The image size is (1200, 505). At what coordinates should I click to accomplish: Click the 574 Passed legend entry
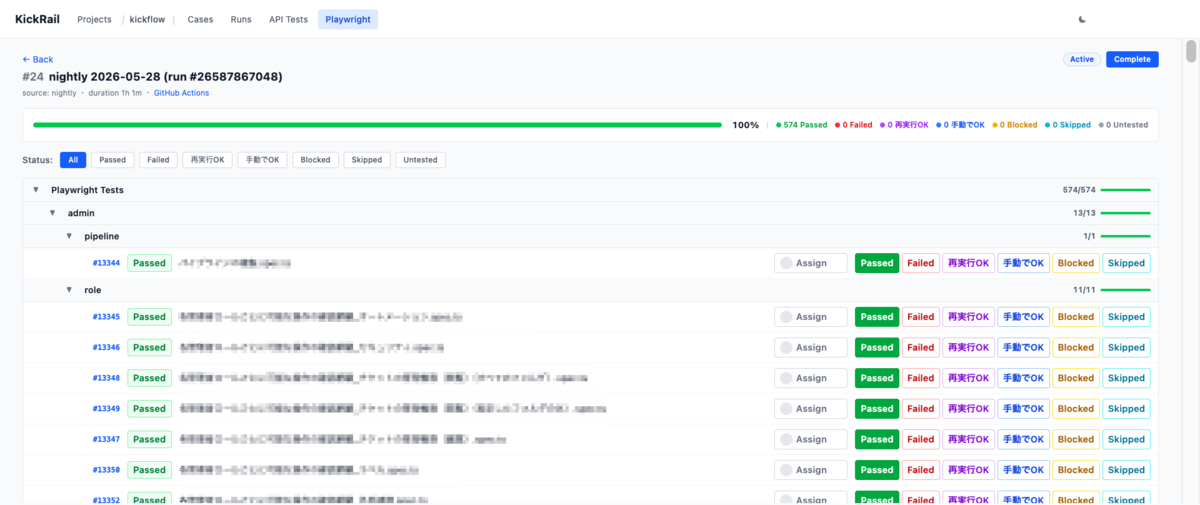(x=802, y=125)
